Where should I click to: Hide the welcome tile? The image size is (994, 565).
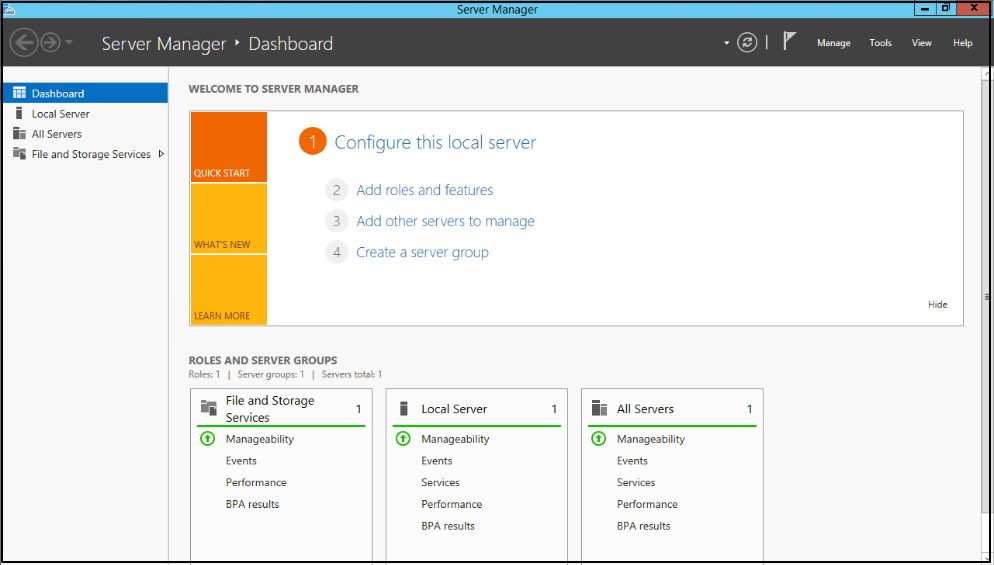[938, 304]
